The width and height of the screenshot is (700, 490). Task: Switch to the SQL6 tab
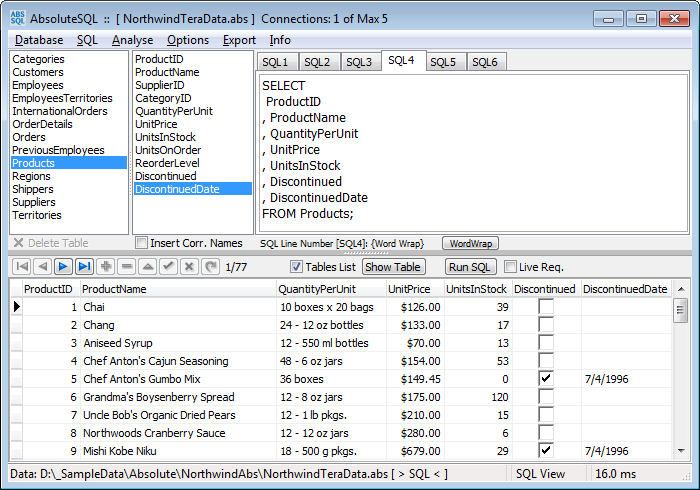(485, 62)
